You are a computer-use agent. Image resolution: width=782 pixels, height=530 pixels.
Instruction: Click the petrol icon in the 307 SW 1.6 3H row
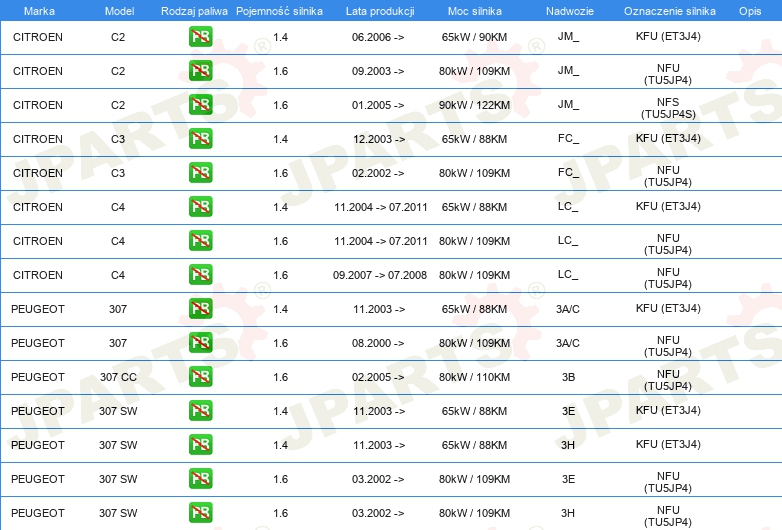pyautogui.click(x=200, y=513)
